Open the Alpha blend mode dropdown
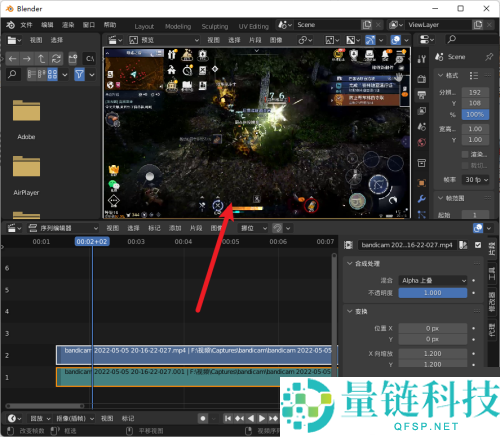 tap(433, 281)
